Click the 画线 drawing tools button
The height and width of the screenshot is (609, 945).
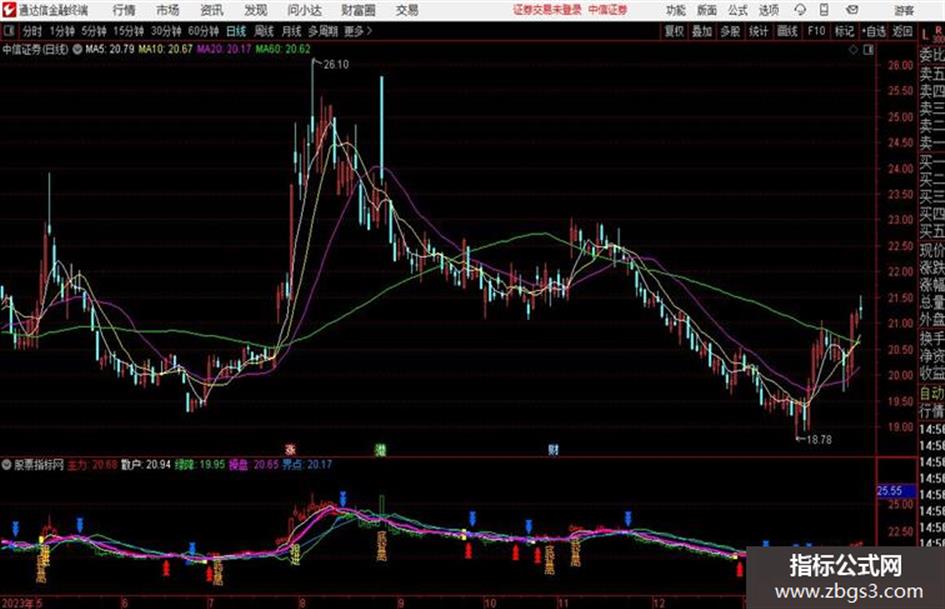787,31
